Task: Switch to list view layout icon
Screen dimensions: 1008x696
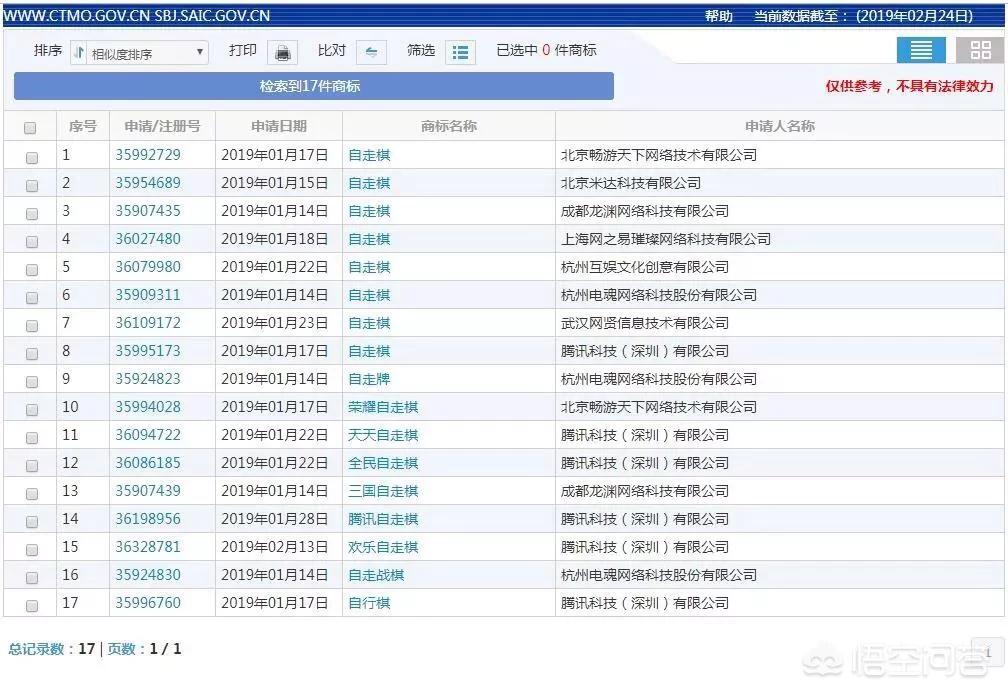Action: point(921,50)
